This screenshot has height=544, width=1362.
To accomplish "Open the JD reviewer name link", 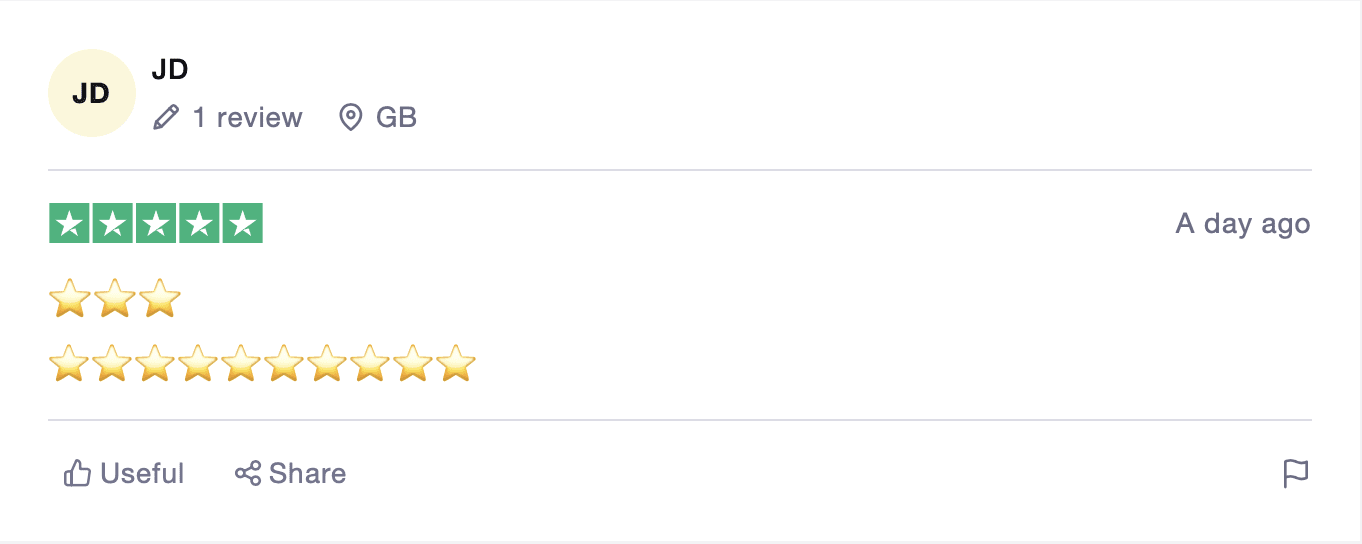I will click(170, 70).
